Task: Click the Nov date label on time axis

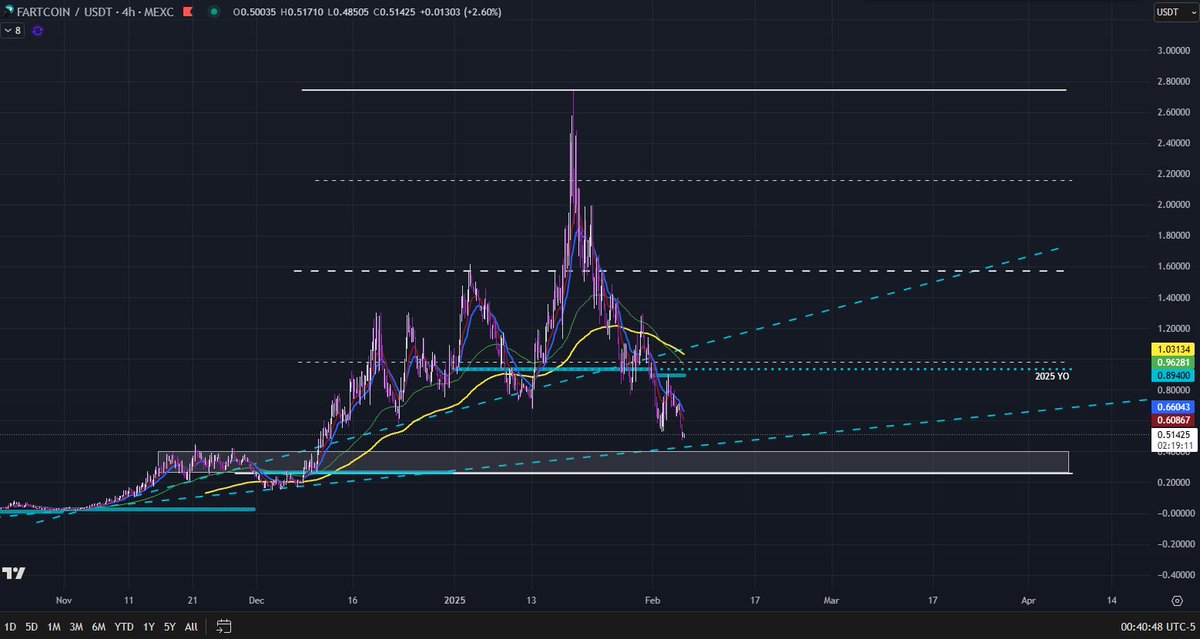Action: point(65,601)
